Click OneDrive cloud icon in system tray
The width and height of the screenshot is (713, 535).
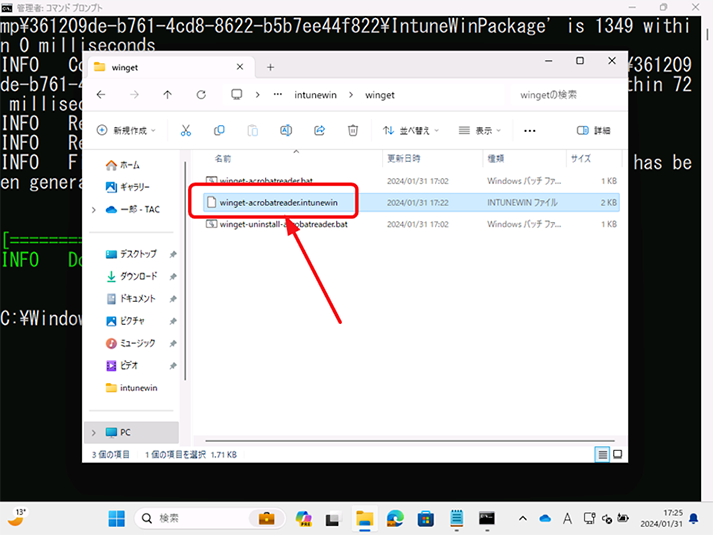tap(545, 518)
